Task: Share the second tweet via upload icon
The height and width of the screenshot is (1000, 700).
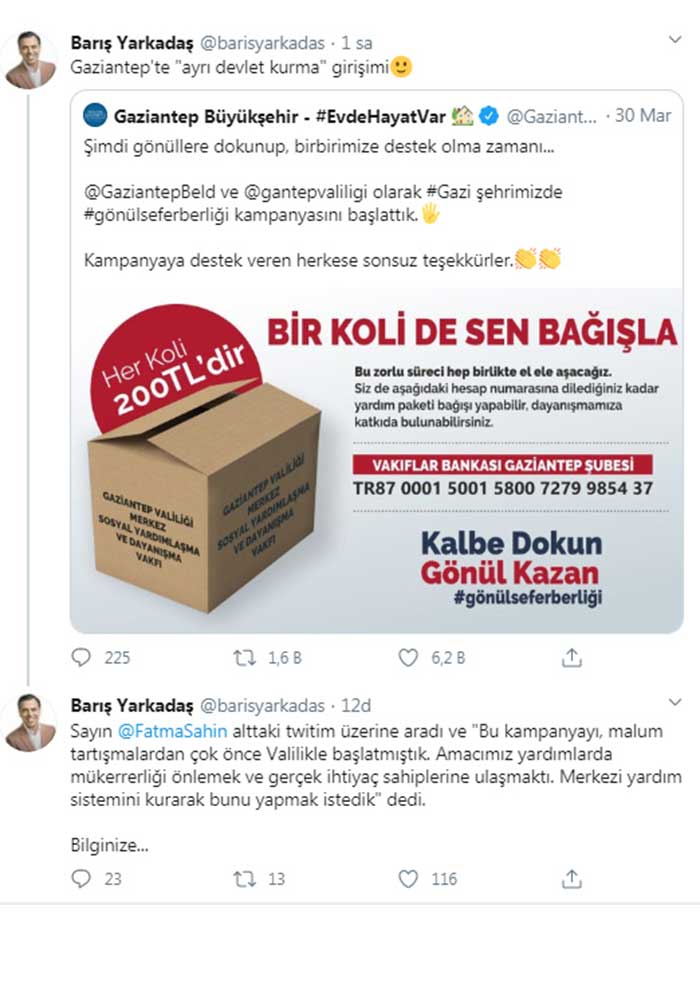Action: 572,879
